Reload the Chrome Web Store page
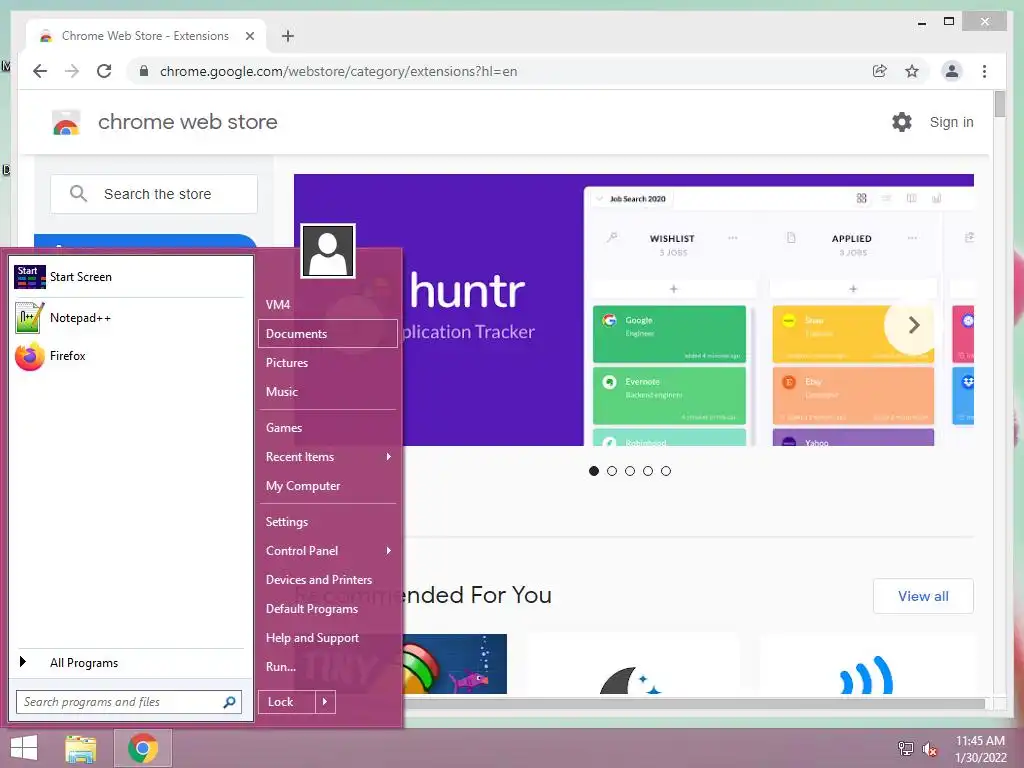The width and height of the screenshot is (1024, 768). click(x=104, y=71)
